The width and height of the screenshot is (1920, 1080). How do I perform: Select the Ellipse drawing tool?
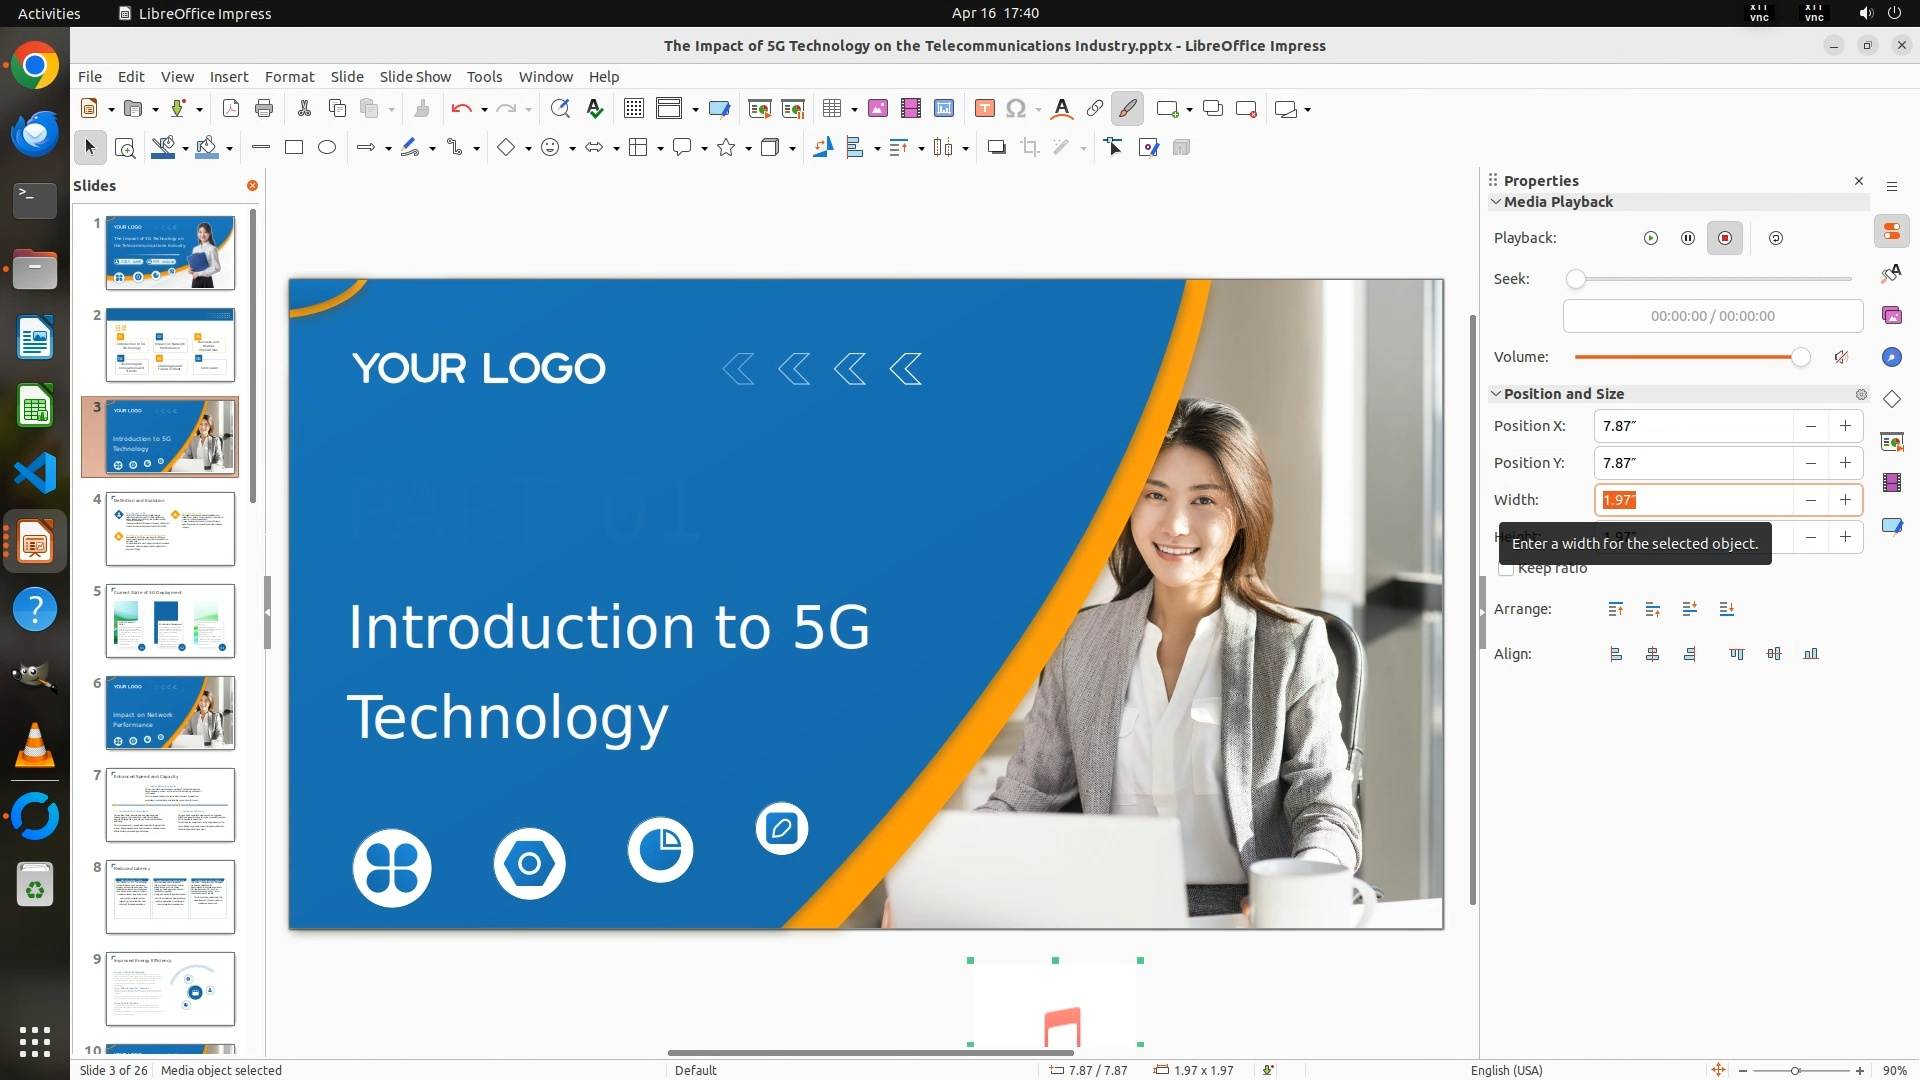point(327,148)
